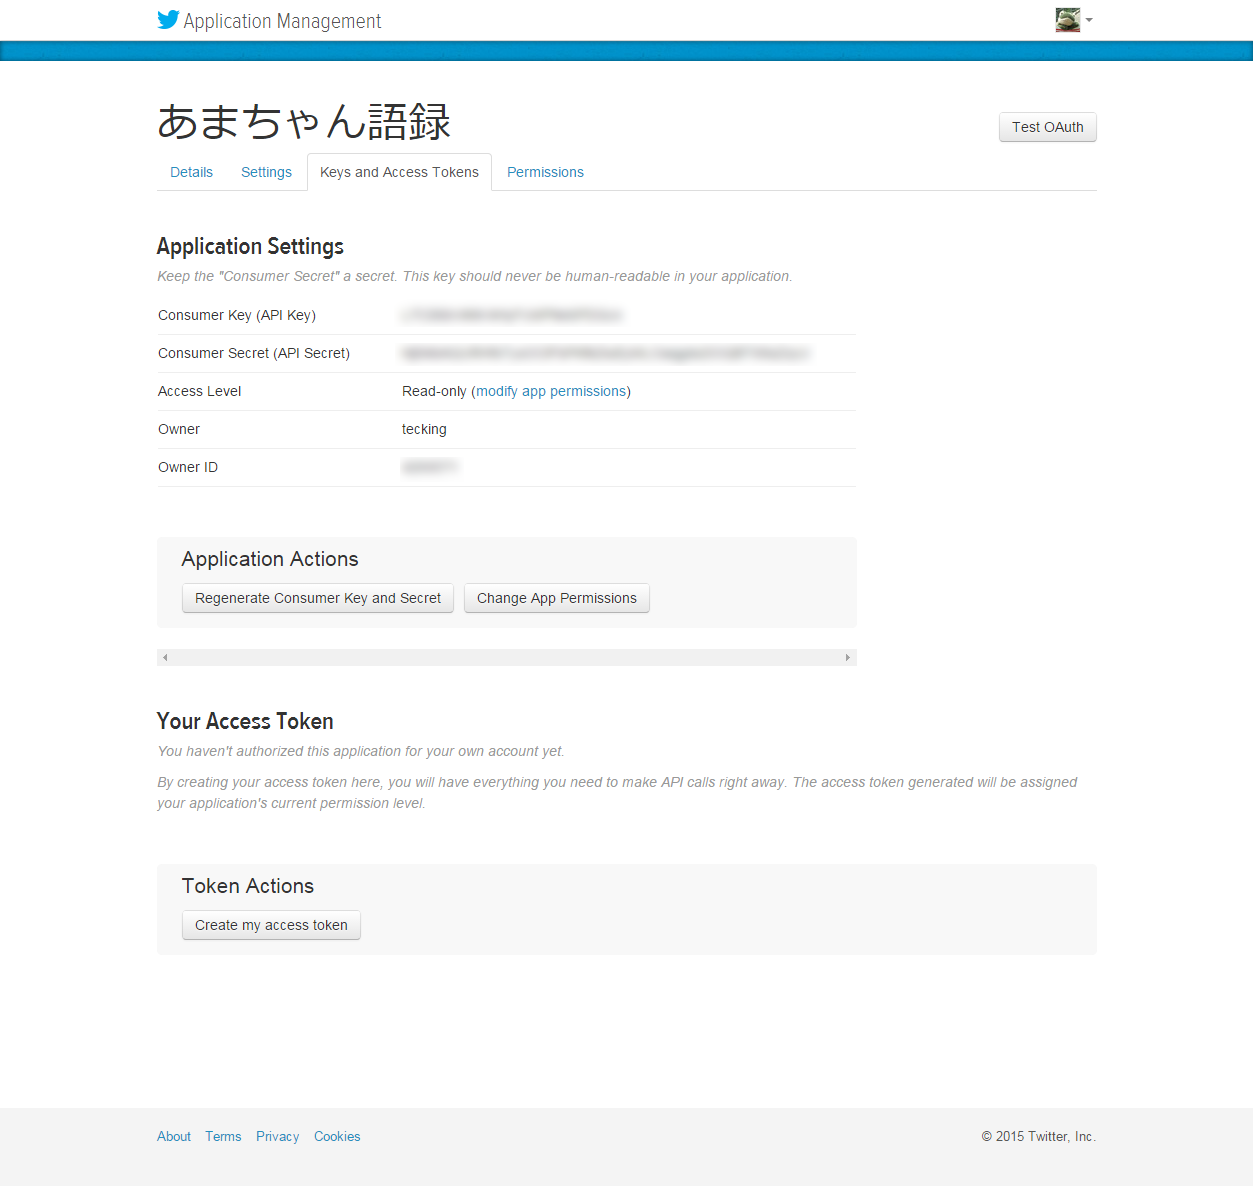The height and width of the screenshot is (1186, 1253).
Task: Select the Keys and Access Tokens tab
Action: pyautogui.click(x=399, y=172)
